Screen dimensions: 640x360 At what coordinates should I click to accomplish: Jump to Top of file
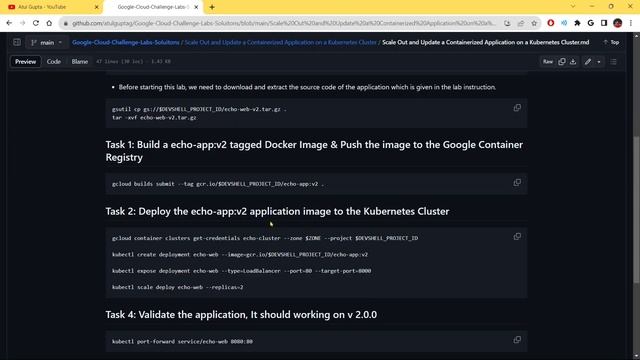pyautogui.click(x=611, y=42)
